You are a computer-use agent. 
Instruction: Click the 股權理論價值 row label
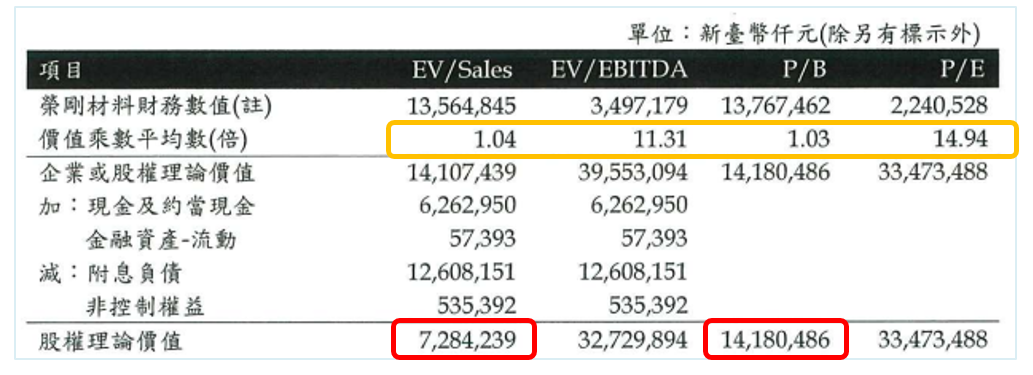tap(110, 341)
